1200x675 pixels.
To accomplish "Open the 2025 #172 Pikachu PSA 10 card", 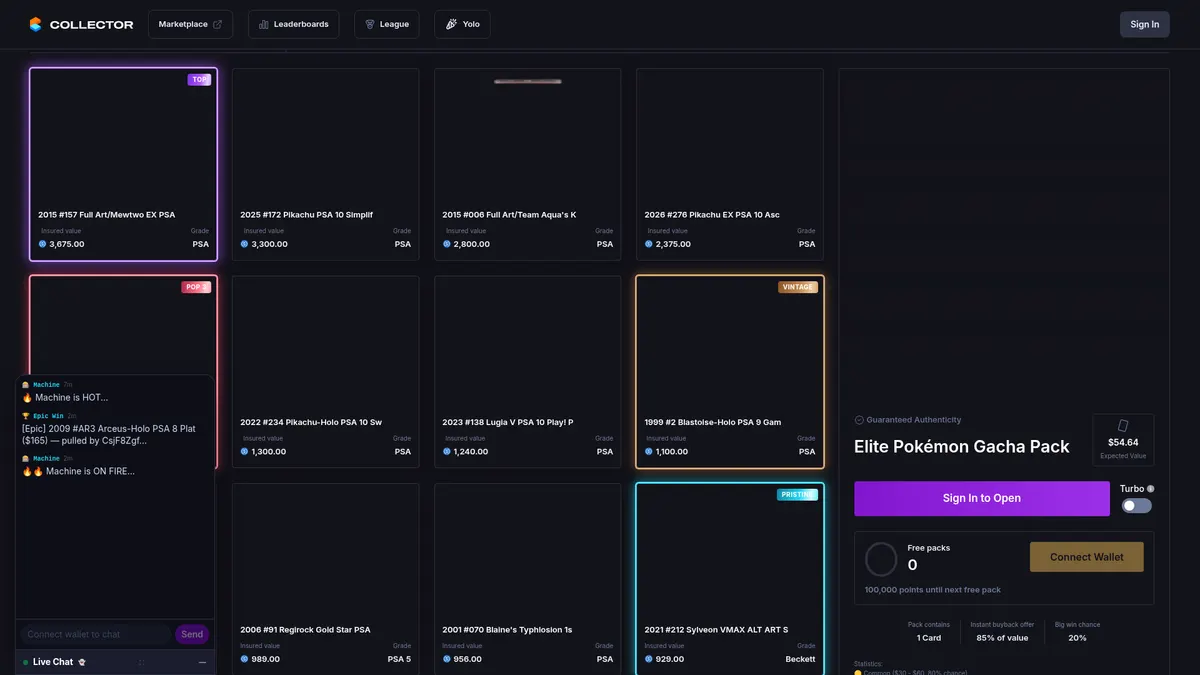I will [325, 164].
